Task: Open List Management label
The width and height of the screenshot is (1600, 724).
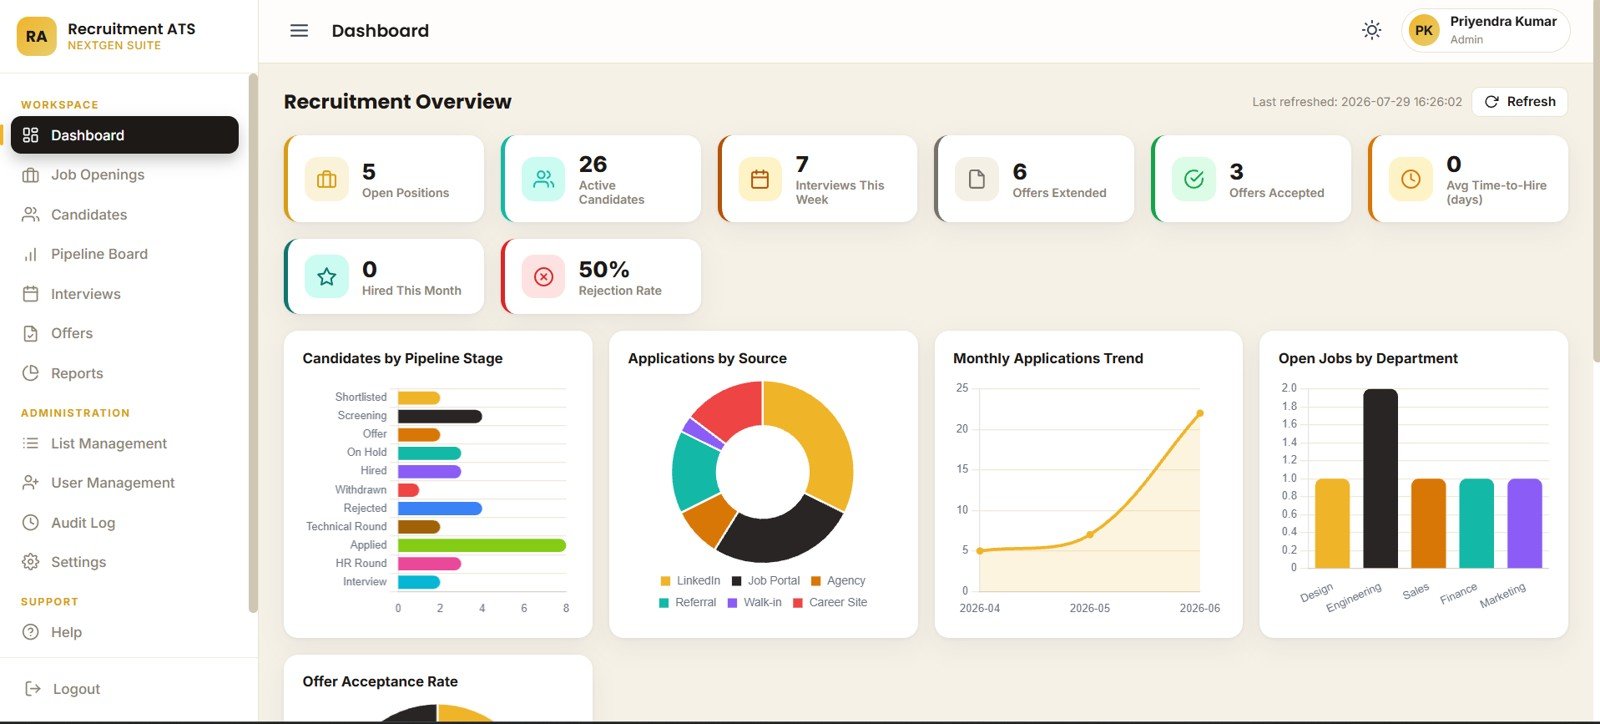Action: pos(109,443)
